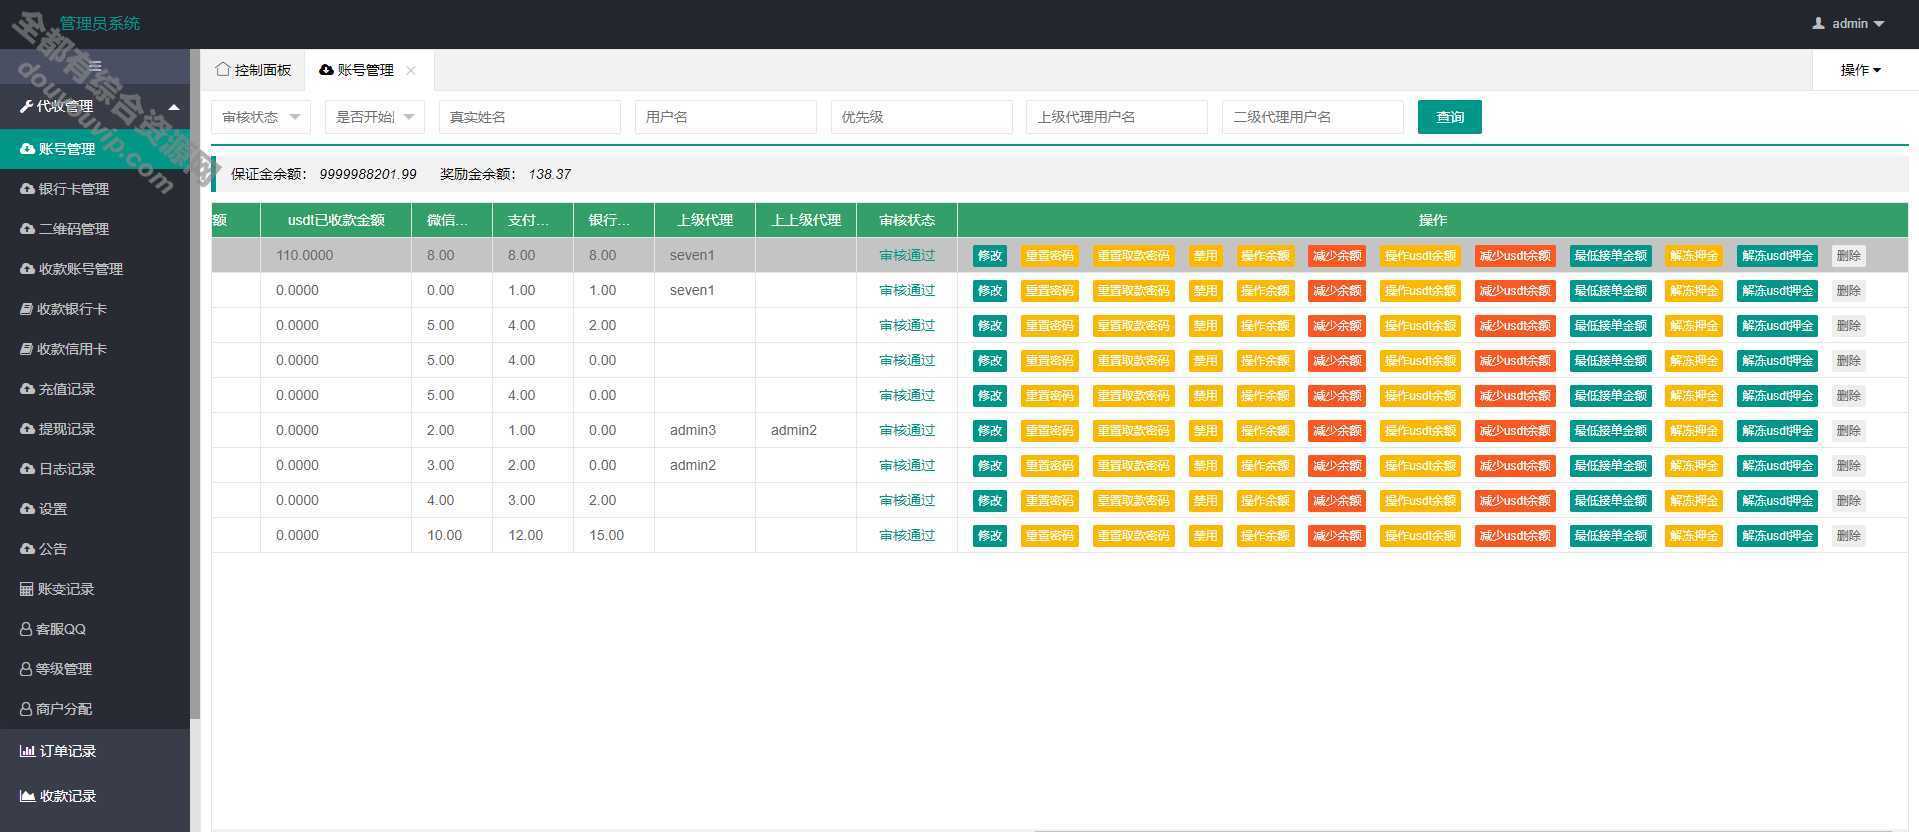Click 重置取款密码 in the second seven1 row
This screenshot has height=832, width=1919.
tap(1133, 291)
